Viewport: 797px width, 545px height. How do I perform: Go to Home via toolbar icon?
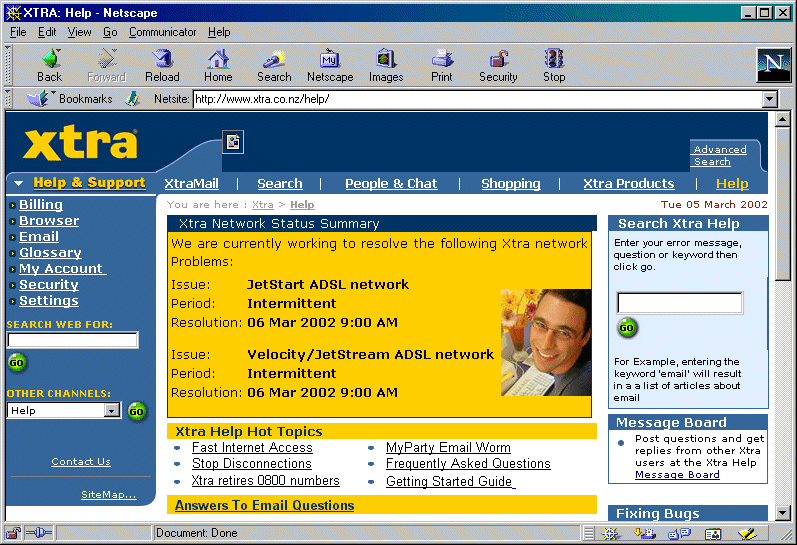(218, 64)
